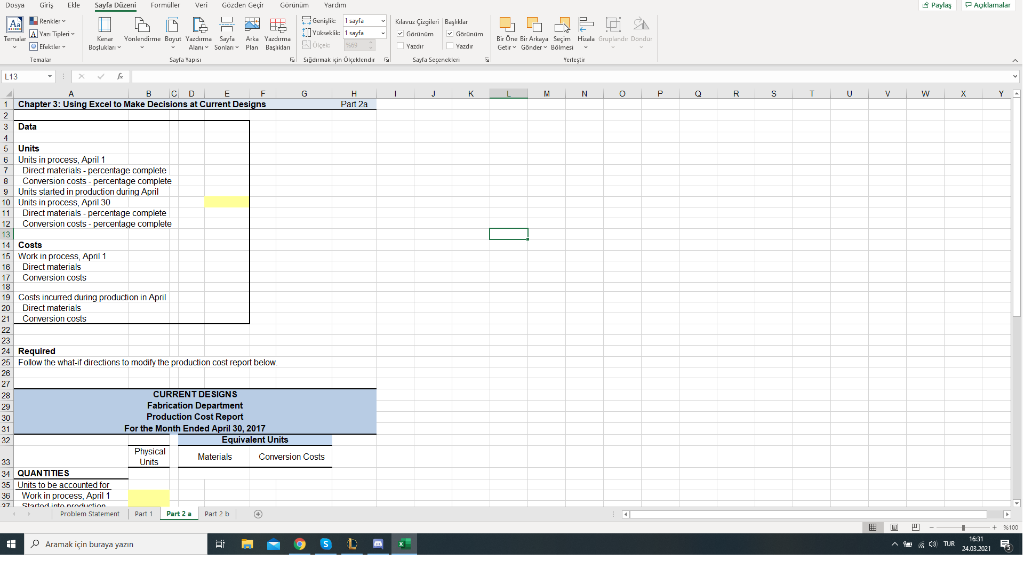The height and width of the screenshot is (576, 1024).
Task: Toggle Kılavuz Çizgileri Görünüm checkbox
Action: click(400, 34)
